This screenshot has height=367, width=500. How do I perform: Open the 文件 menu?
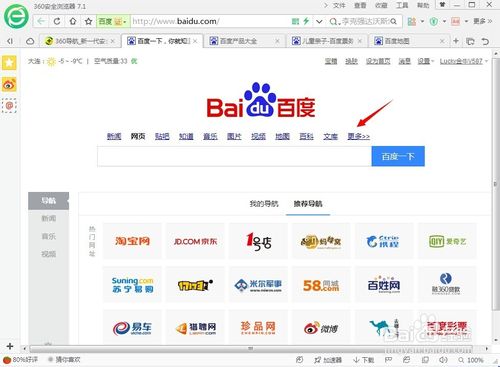(x=339, y=5)
